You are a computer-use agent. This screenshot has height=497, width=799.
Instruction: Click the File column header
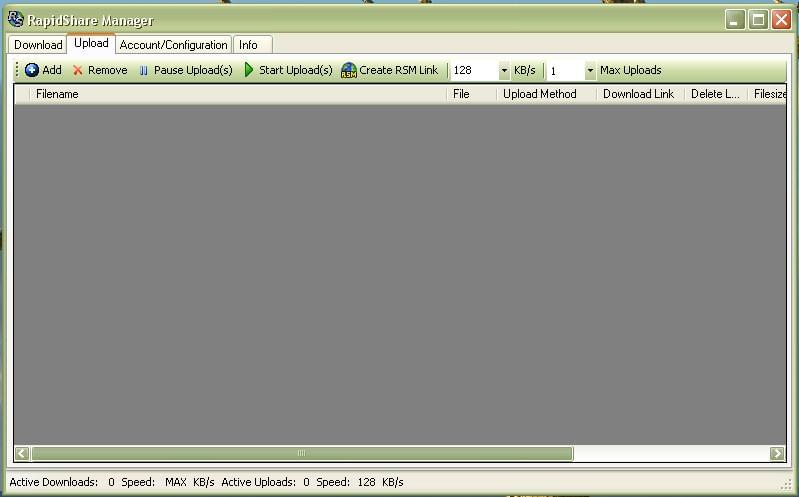point(471,94)
